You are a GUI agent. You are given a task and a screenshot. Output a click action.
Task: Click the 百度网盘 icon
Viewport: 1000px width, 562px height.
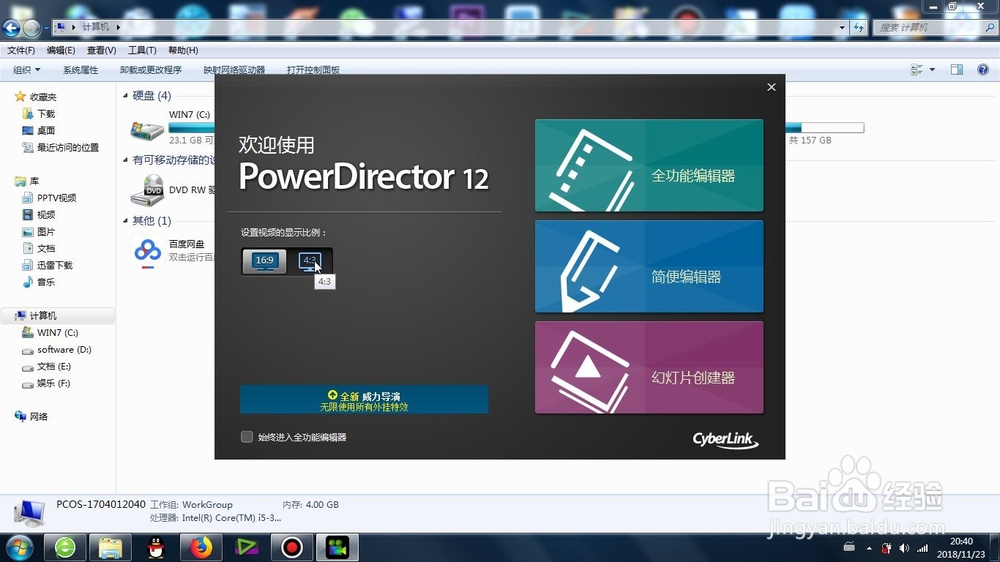click(147, 251)
